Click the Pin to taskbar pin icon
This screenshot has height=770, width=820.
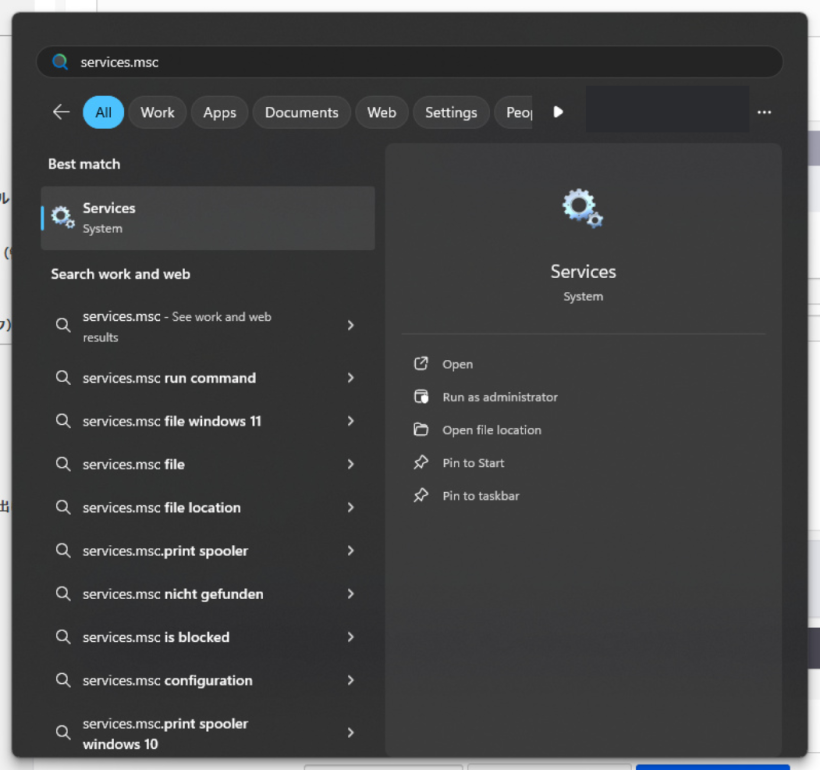point(421,496)
